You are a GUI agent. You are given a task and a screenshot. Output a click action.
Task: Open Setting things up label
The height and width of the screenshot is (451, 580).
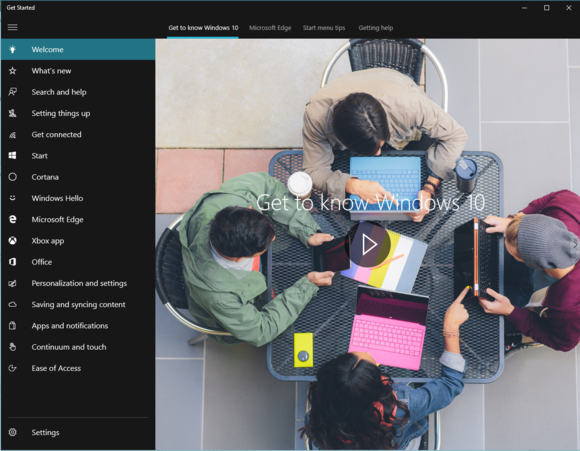[x=61, y=113]
